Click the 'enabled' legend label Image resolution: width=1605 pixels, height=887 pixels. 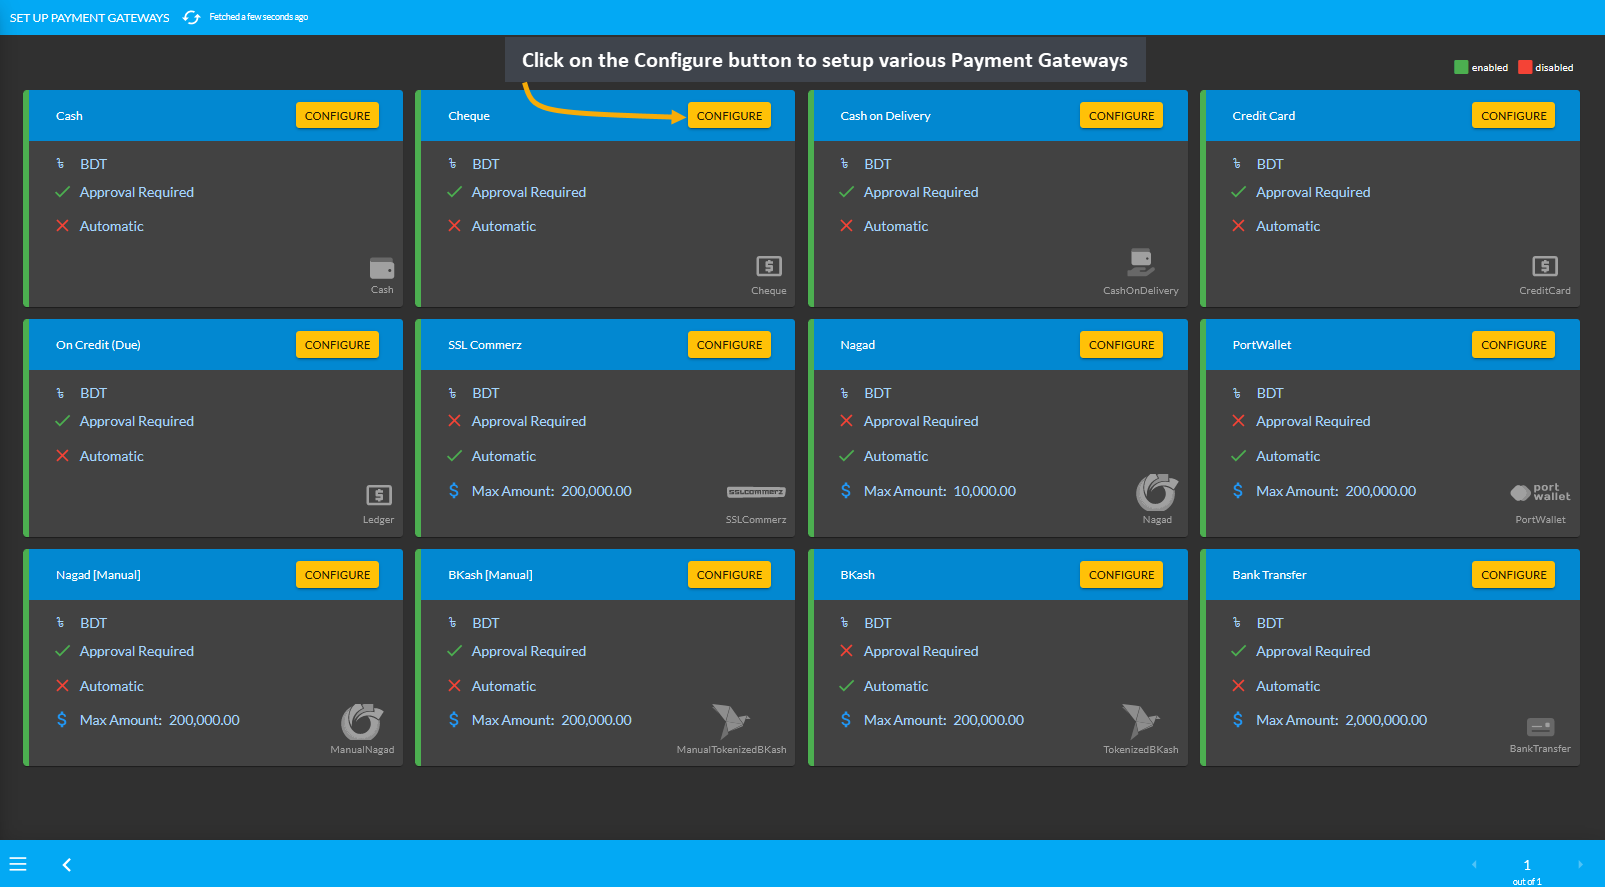1490,68
